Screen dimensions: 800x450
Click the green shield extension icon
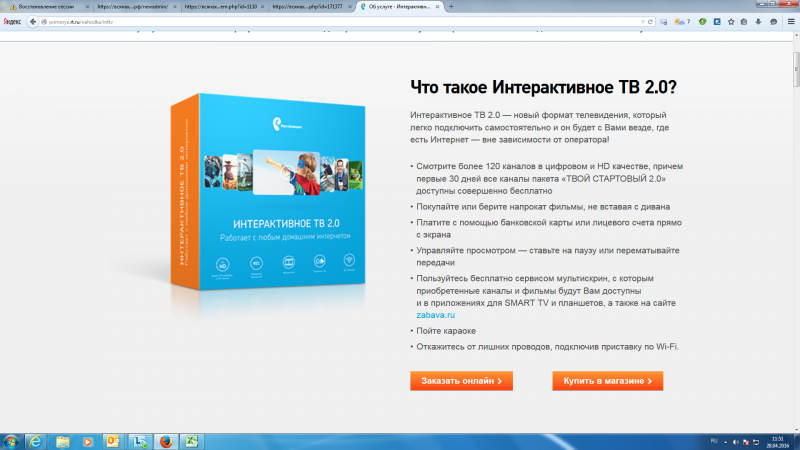click(x=703, y=20)
